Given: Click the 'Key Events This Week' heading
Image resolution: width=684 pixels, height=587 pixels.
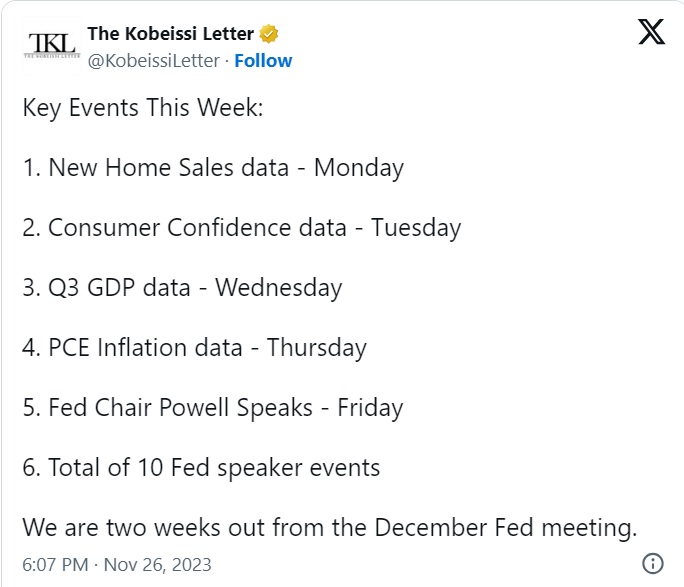Looking at the screenshot, I should pos(143,108).
